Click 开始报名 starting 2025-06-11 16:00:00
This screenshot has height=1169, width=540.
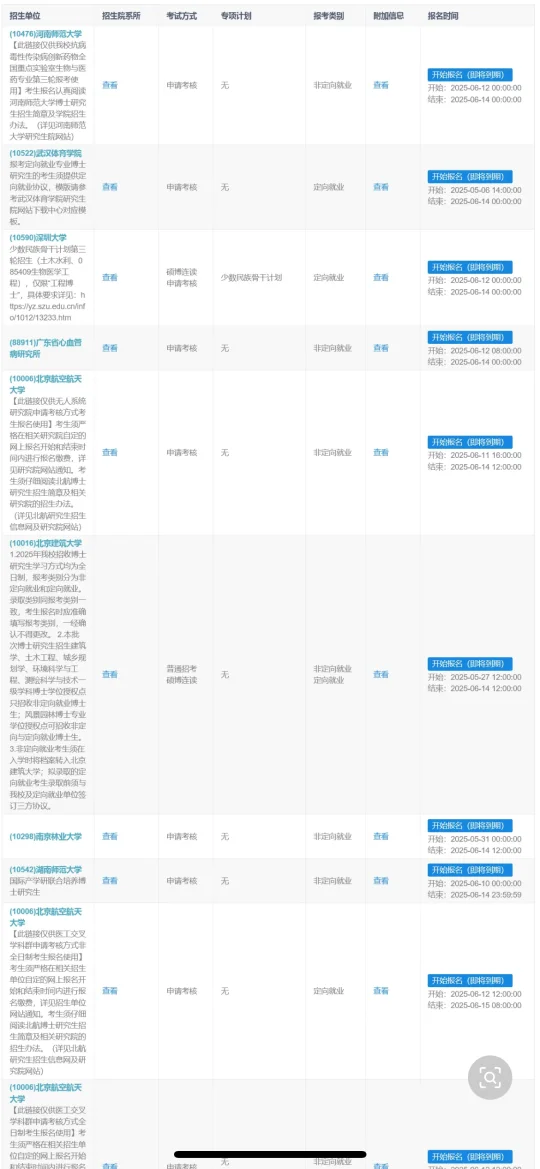coord(470,442)
